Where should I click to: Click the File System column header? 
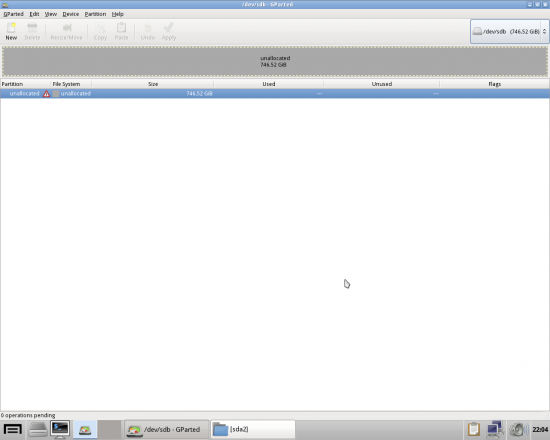coord(71,84)
